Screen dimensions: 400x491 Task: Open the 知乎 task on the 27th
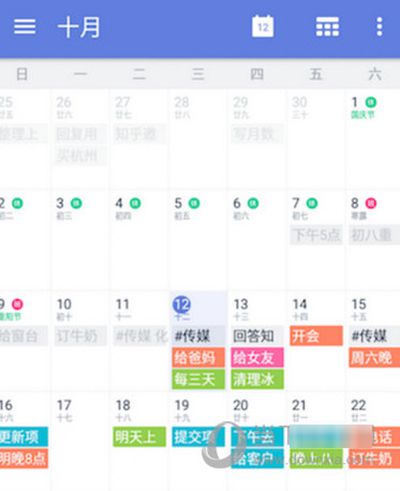(x=139, y=134)
